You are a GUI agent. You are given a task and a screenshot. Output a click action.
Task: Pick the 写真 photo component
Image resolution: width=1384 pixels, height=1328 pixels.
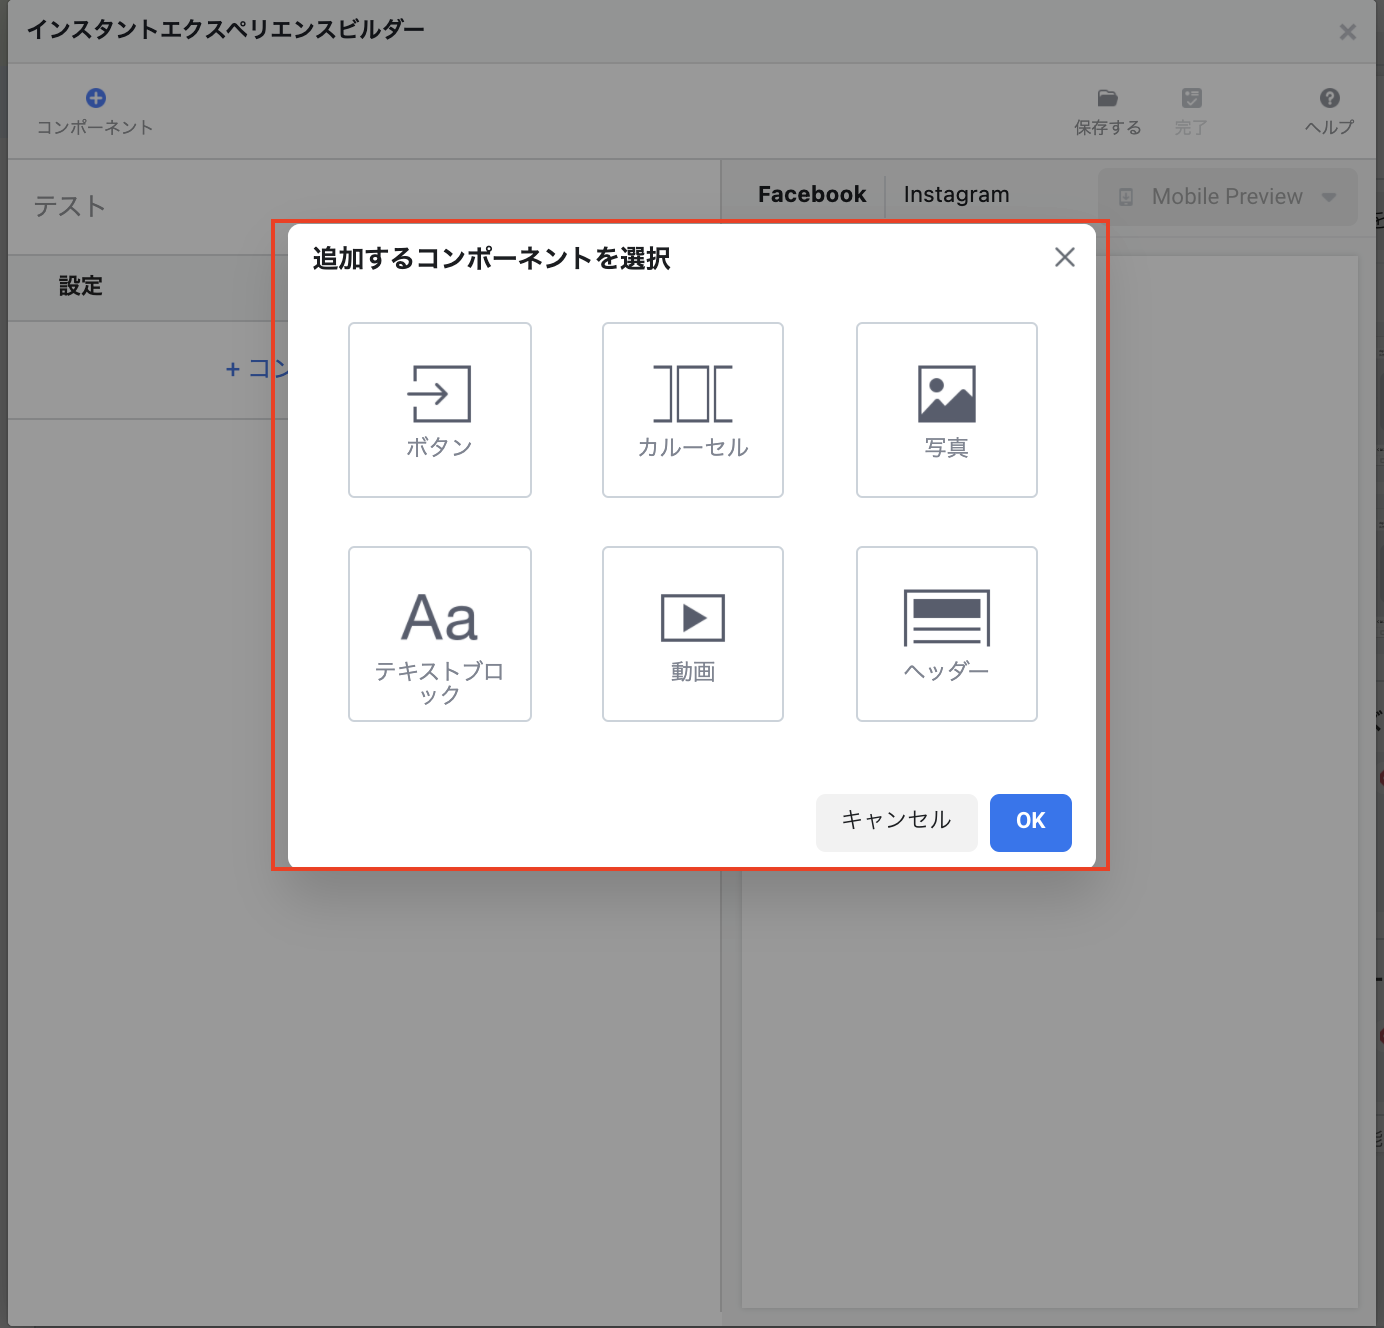(946, 410)
